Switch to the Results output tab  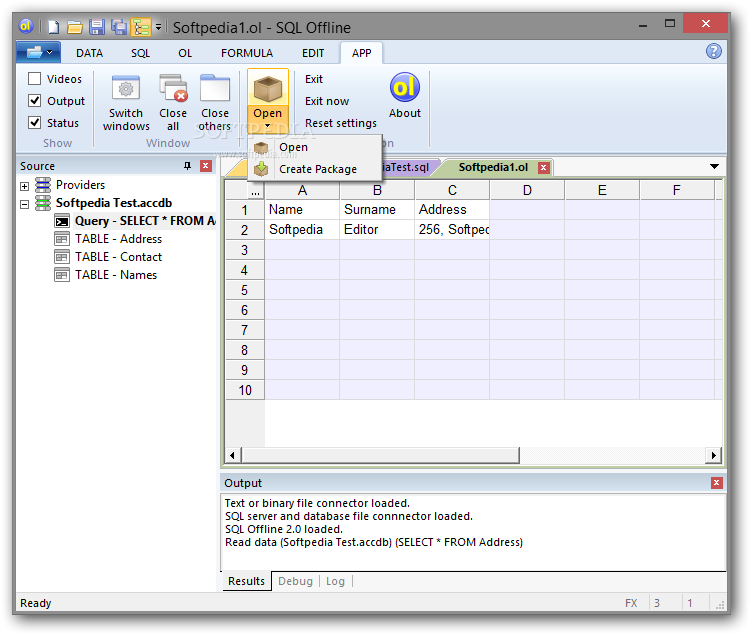246,581
